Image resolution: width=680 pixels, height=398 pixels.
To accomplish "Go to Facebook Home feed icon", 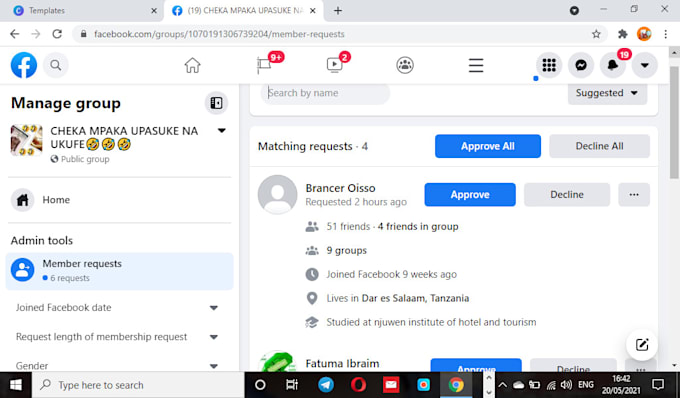I will pyautogui.click(x=192, y=65).
